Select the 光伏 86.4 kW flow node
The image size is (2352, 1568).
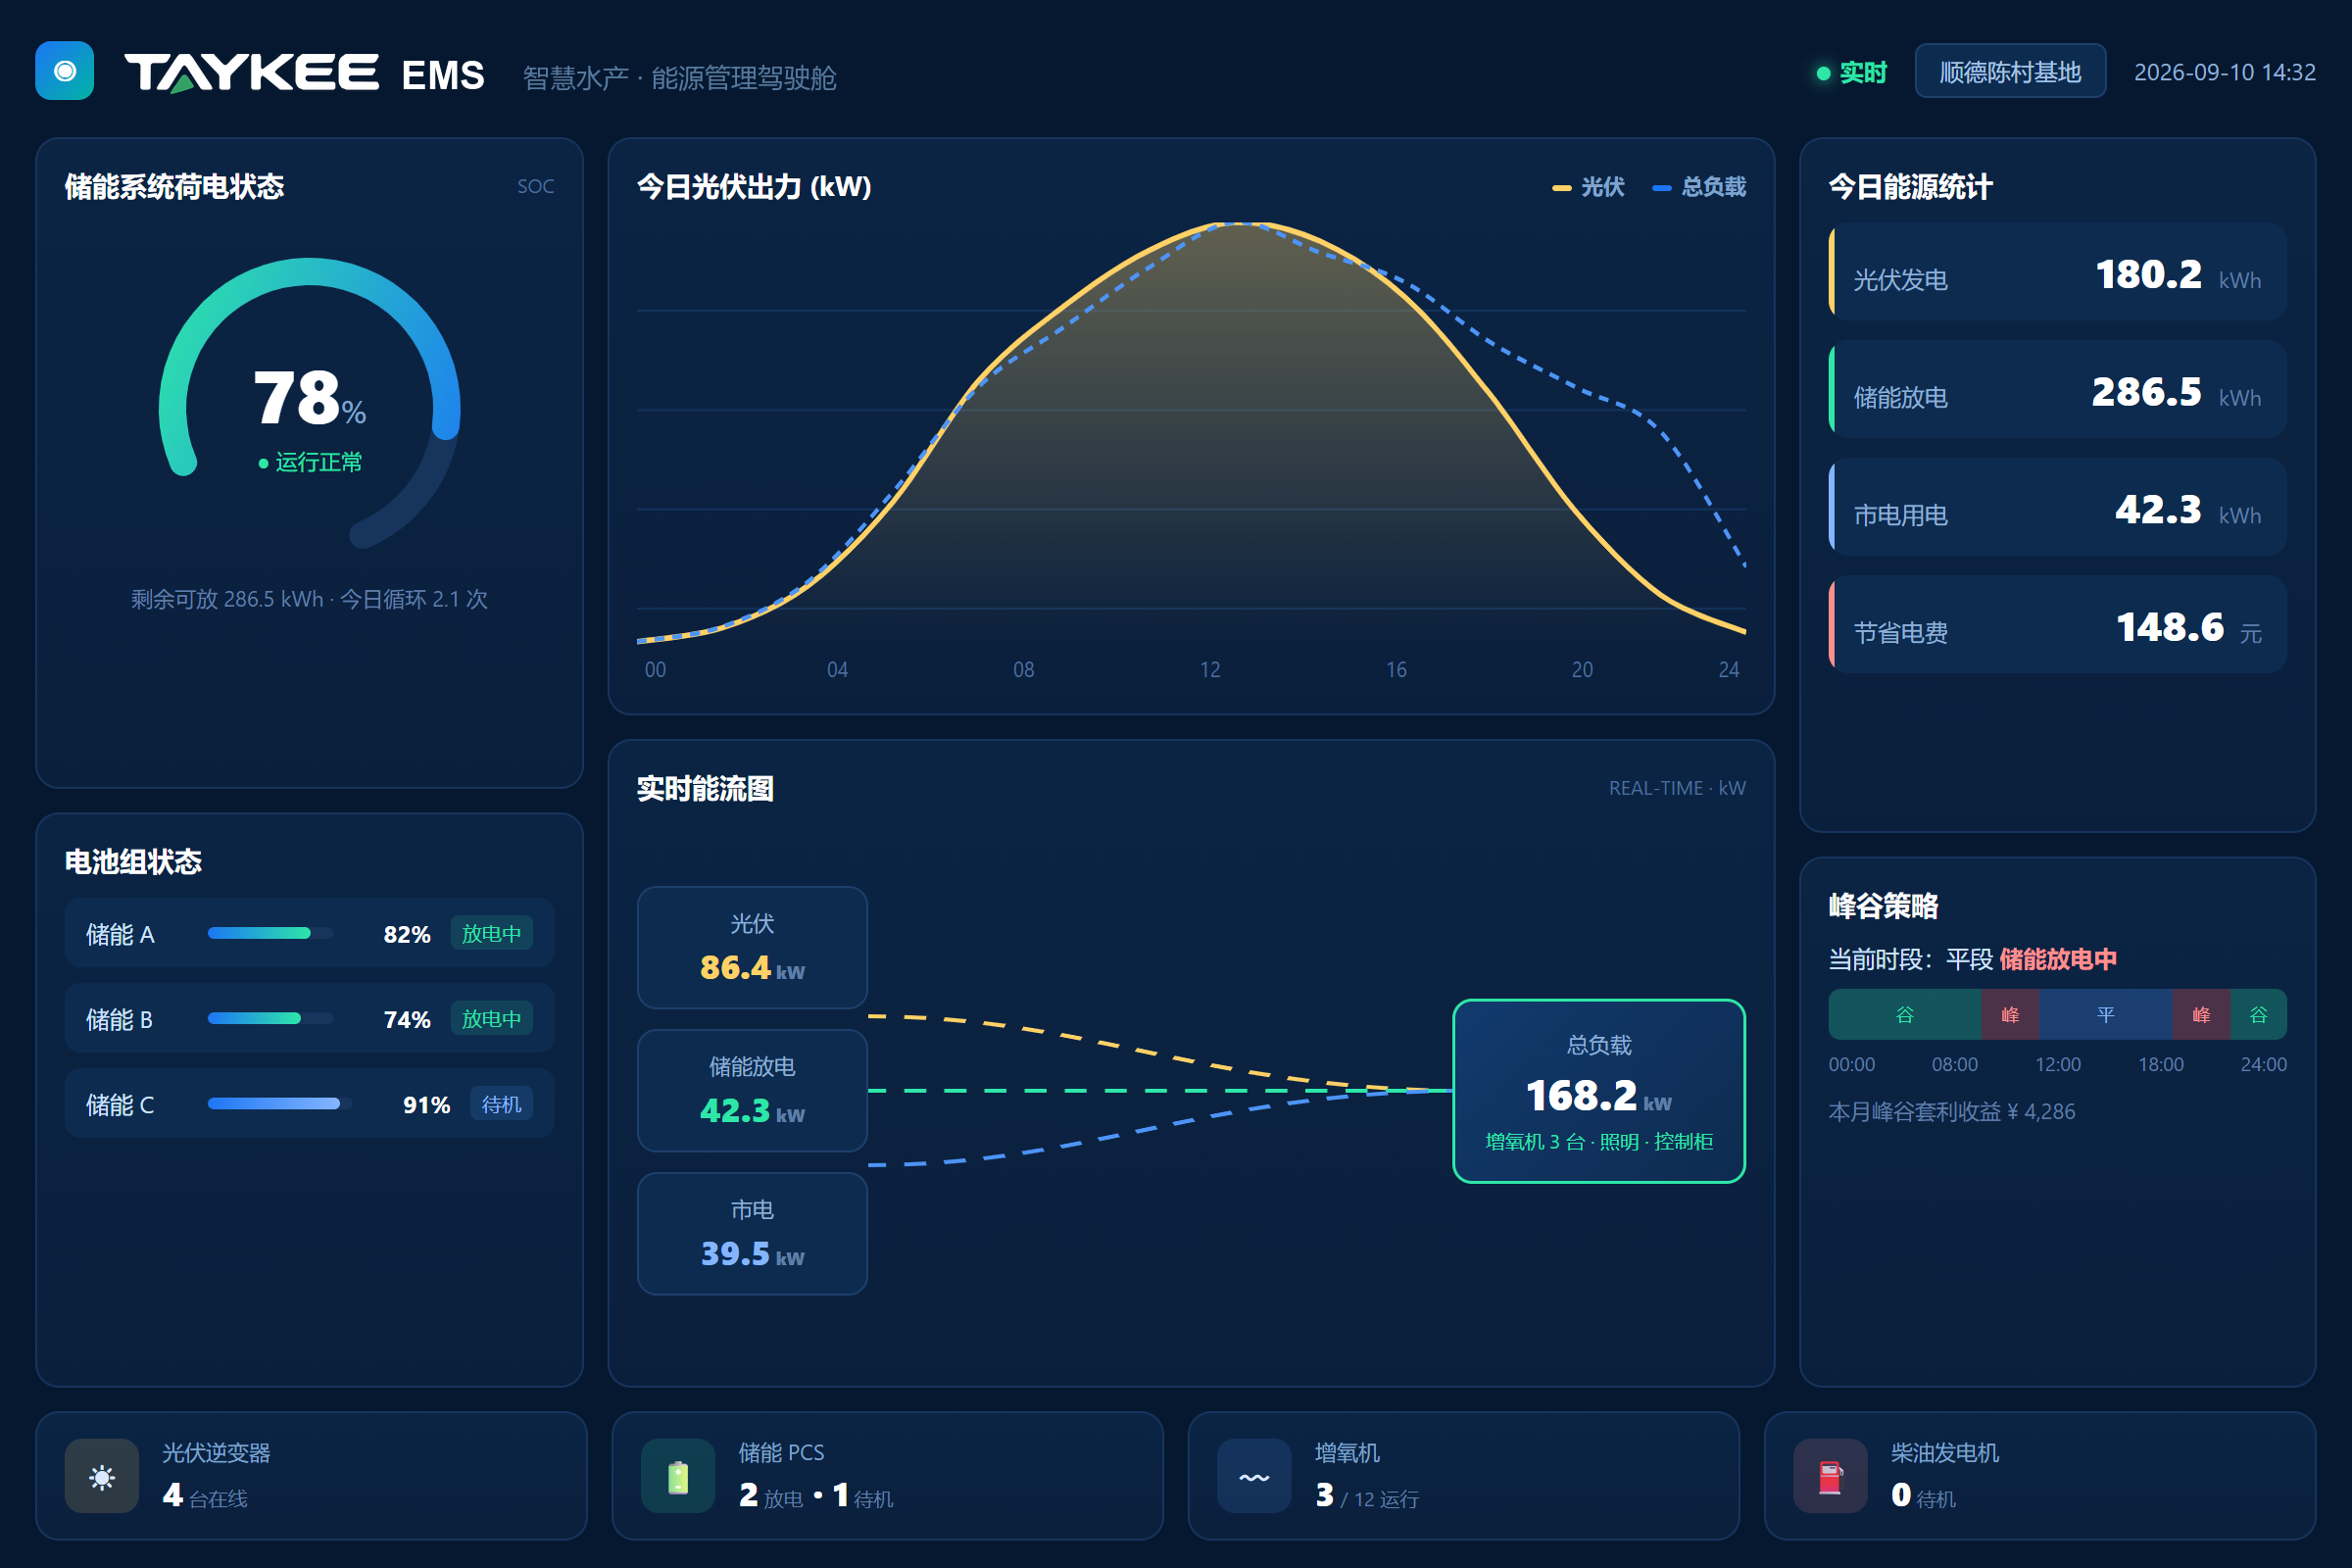pyautogui.click(x=752, y=947)
